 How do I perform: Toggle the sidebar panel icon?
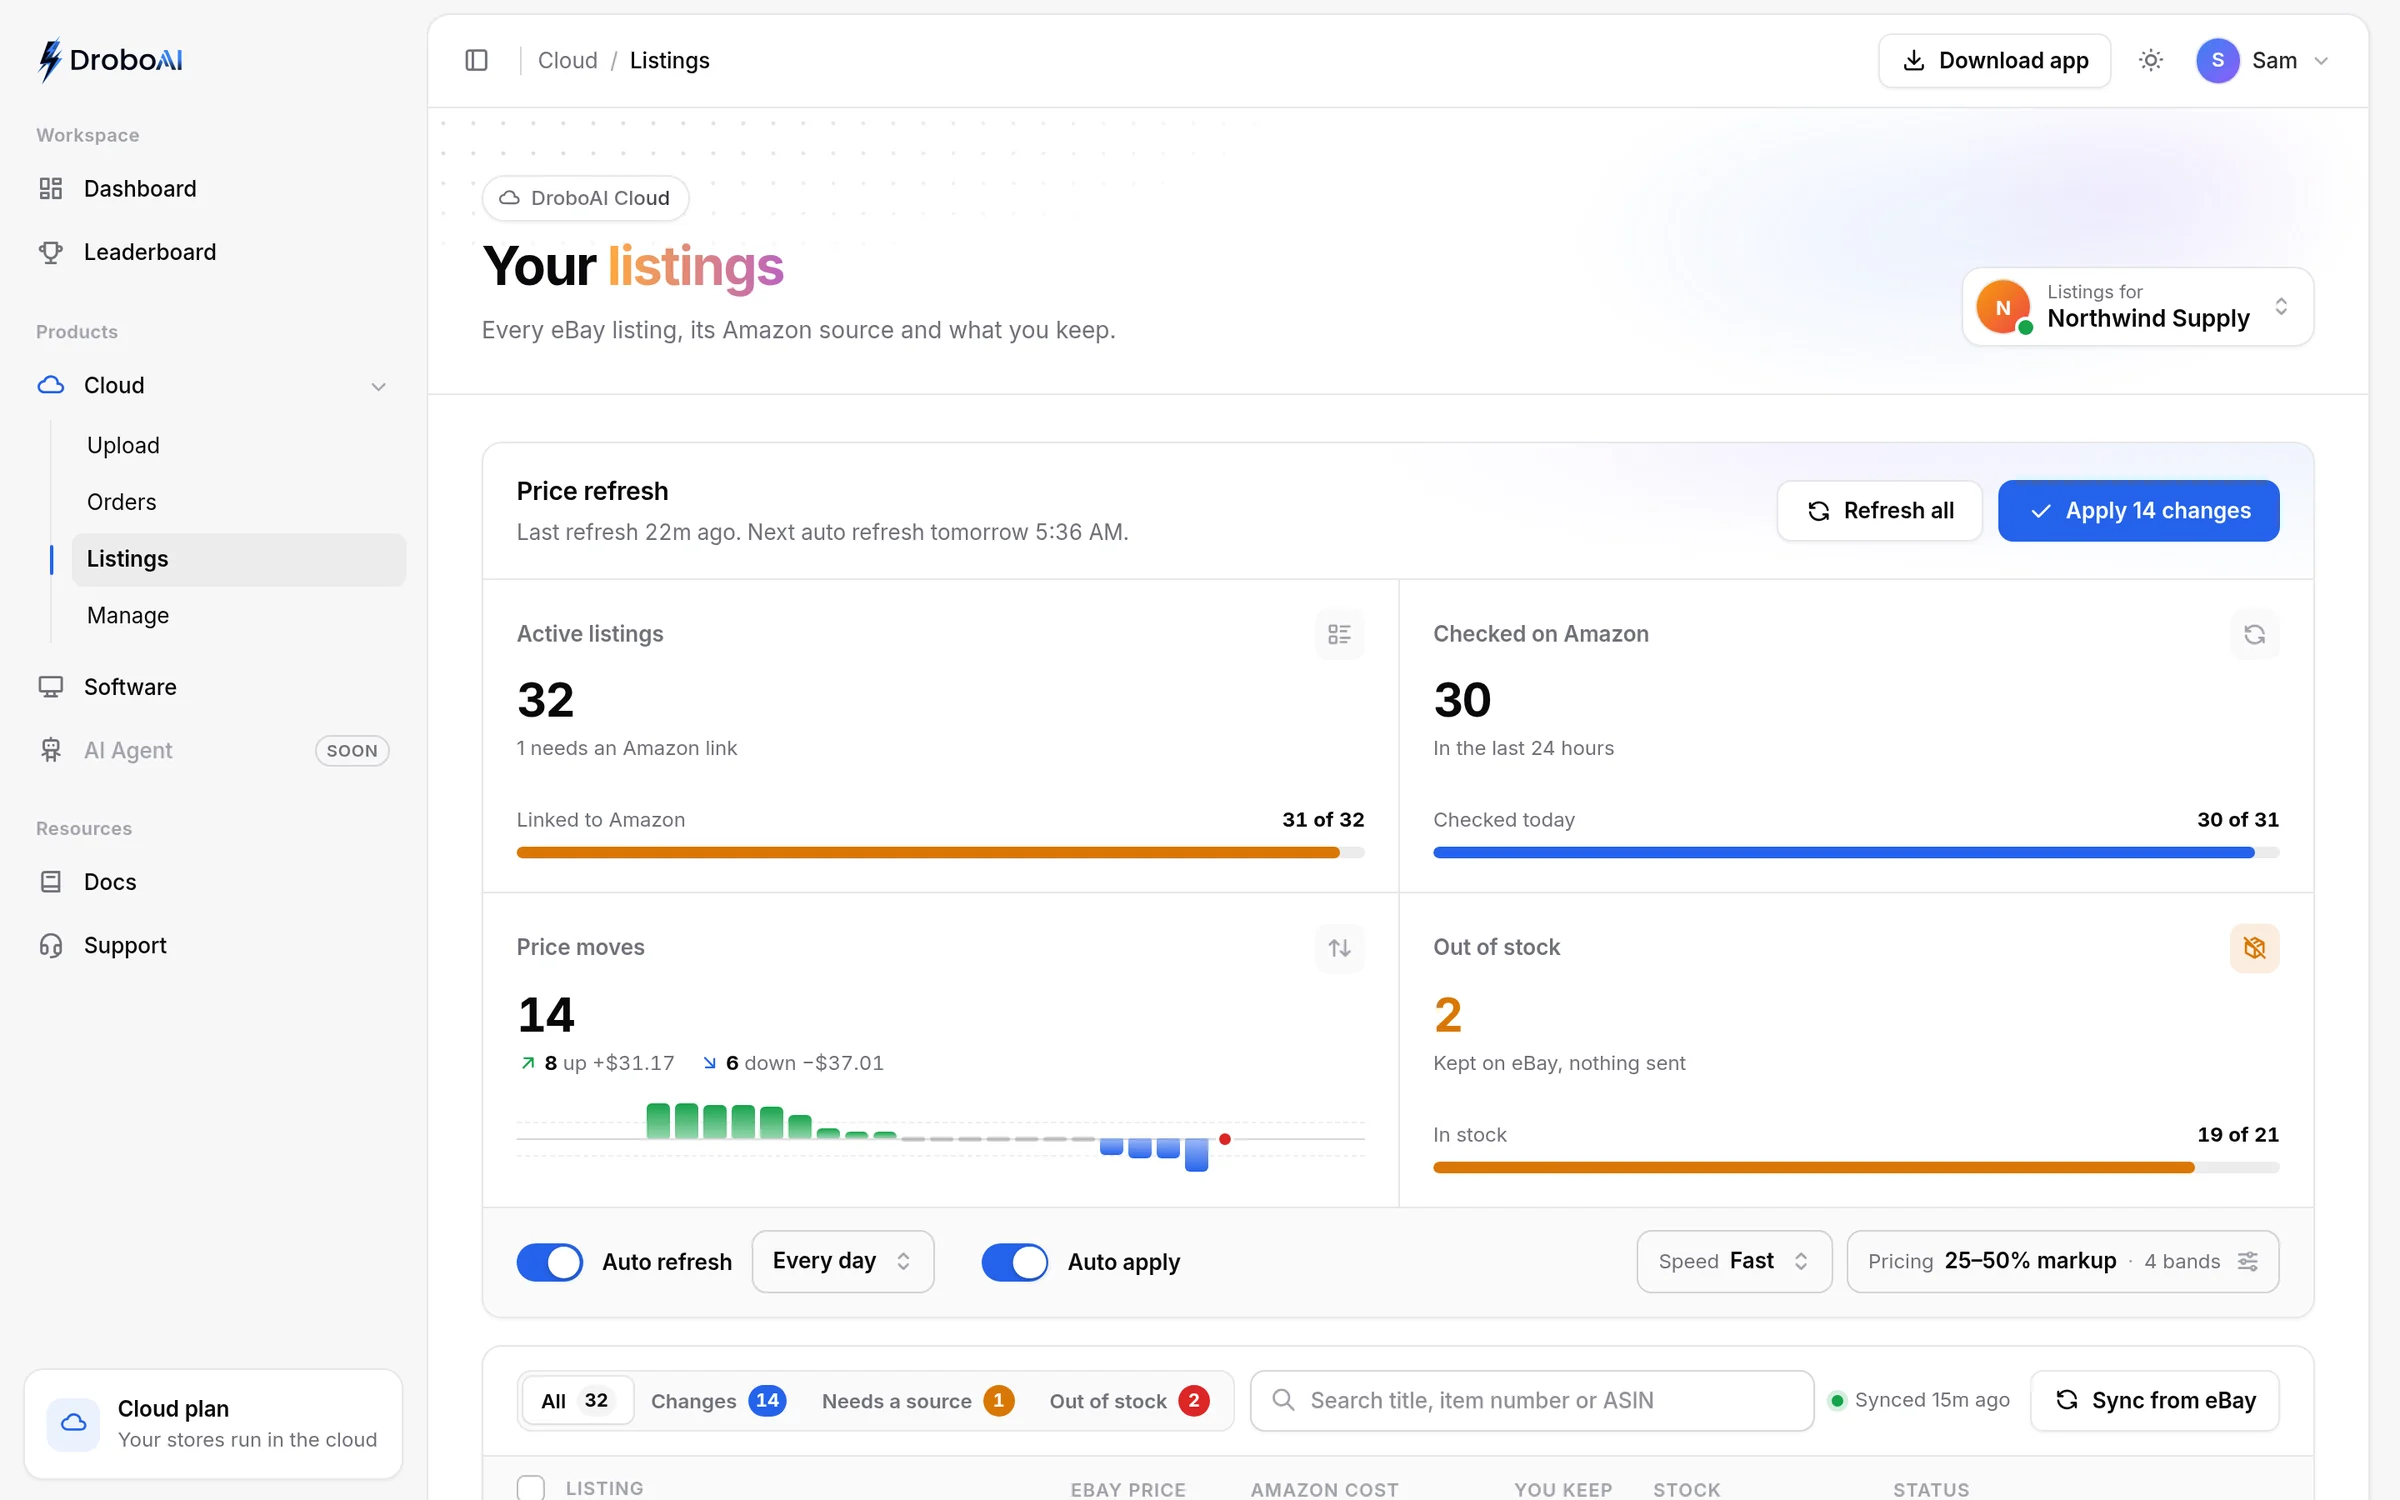click(476, 61)
